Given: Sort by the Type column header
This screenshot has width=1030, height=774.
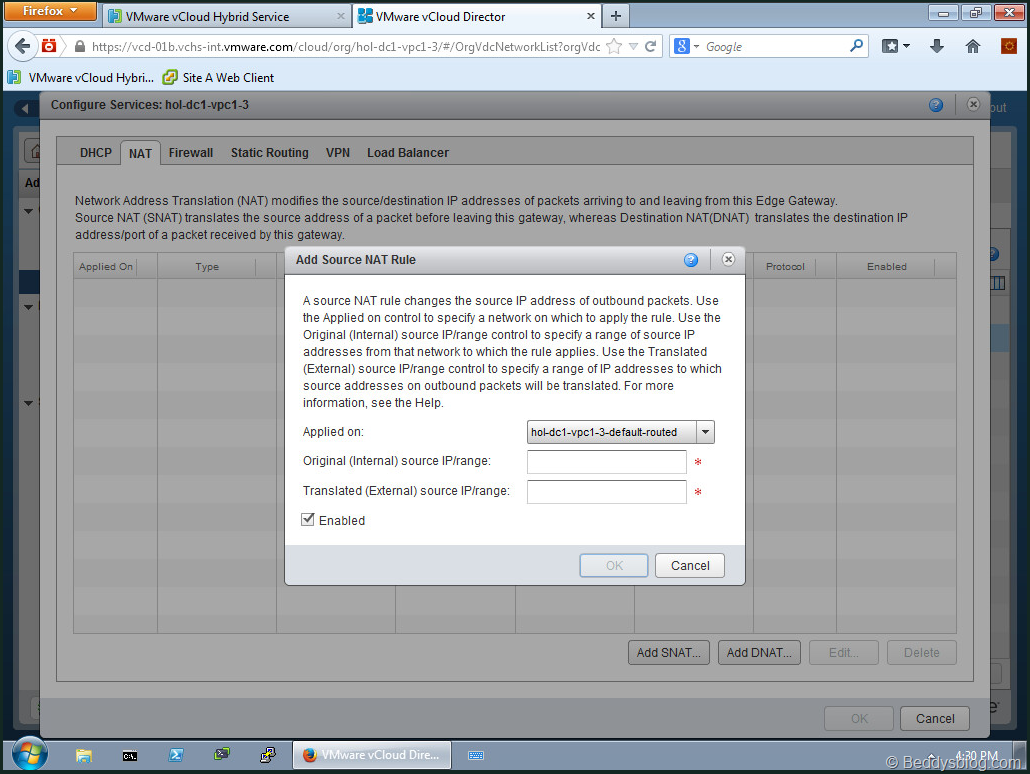Looking at the screenshot, I should [x=207, y=266].
